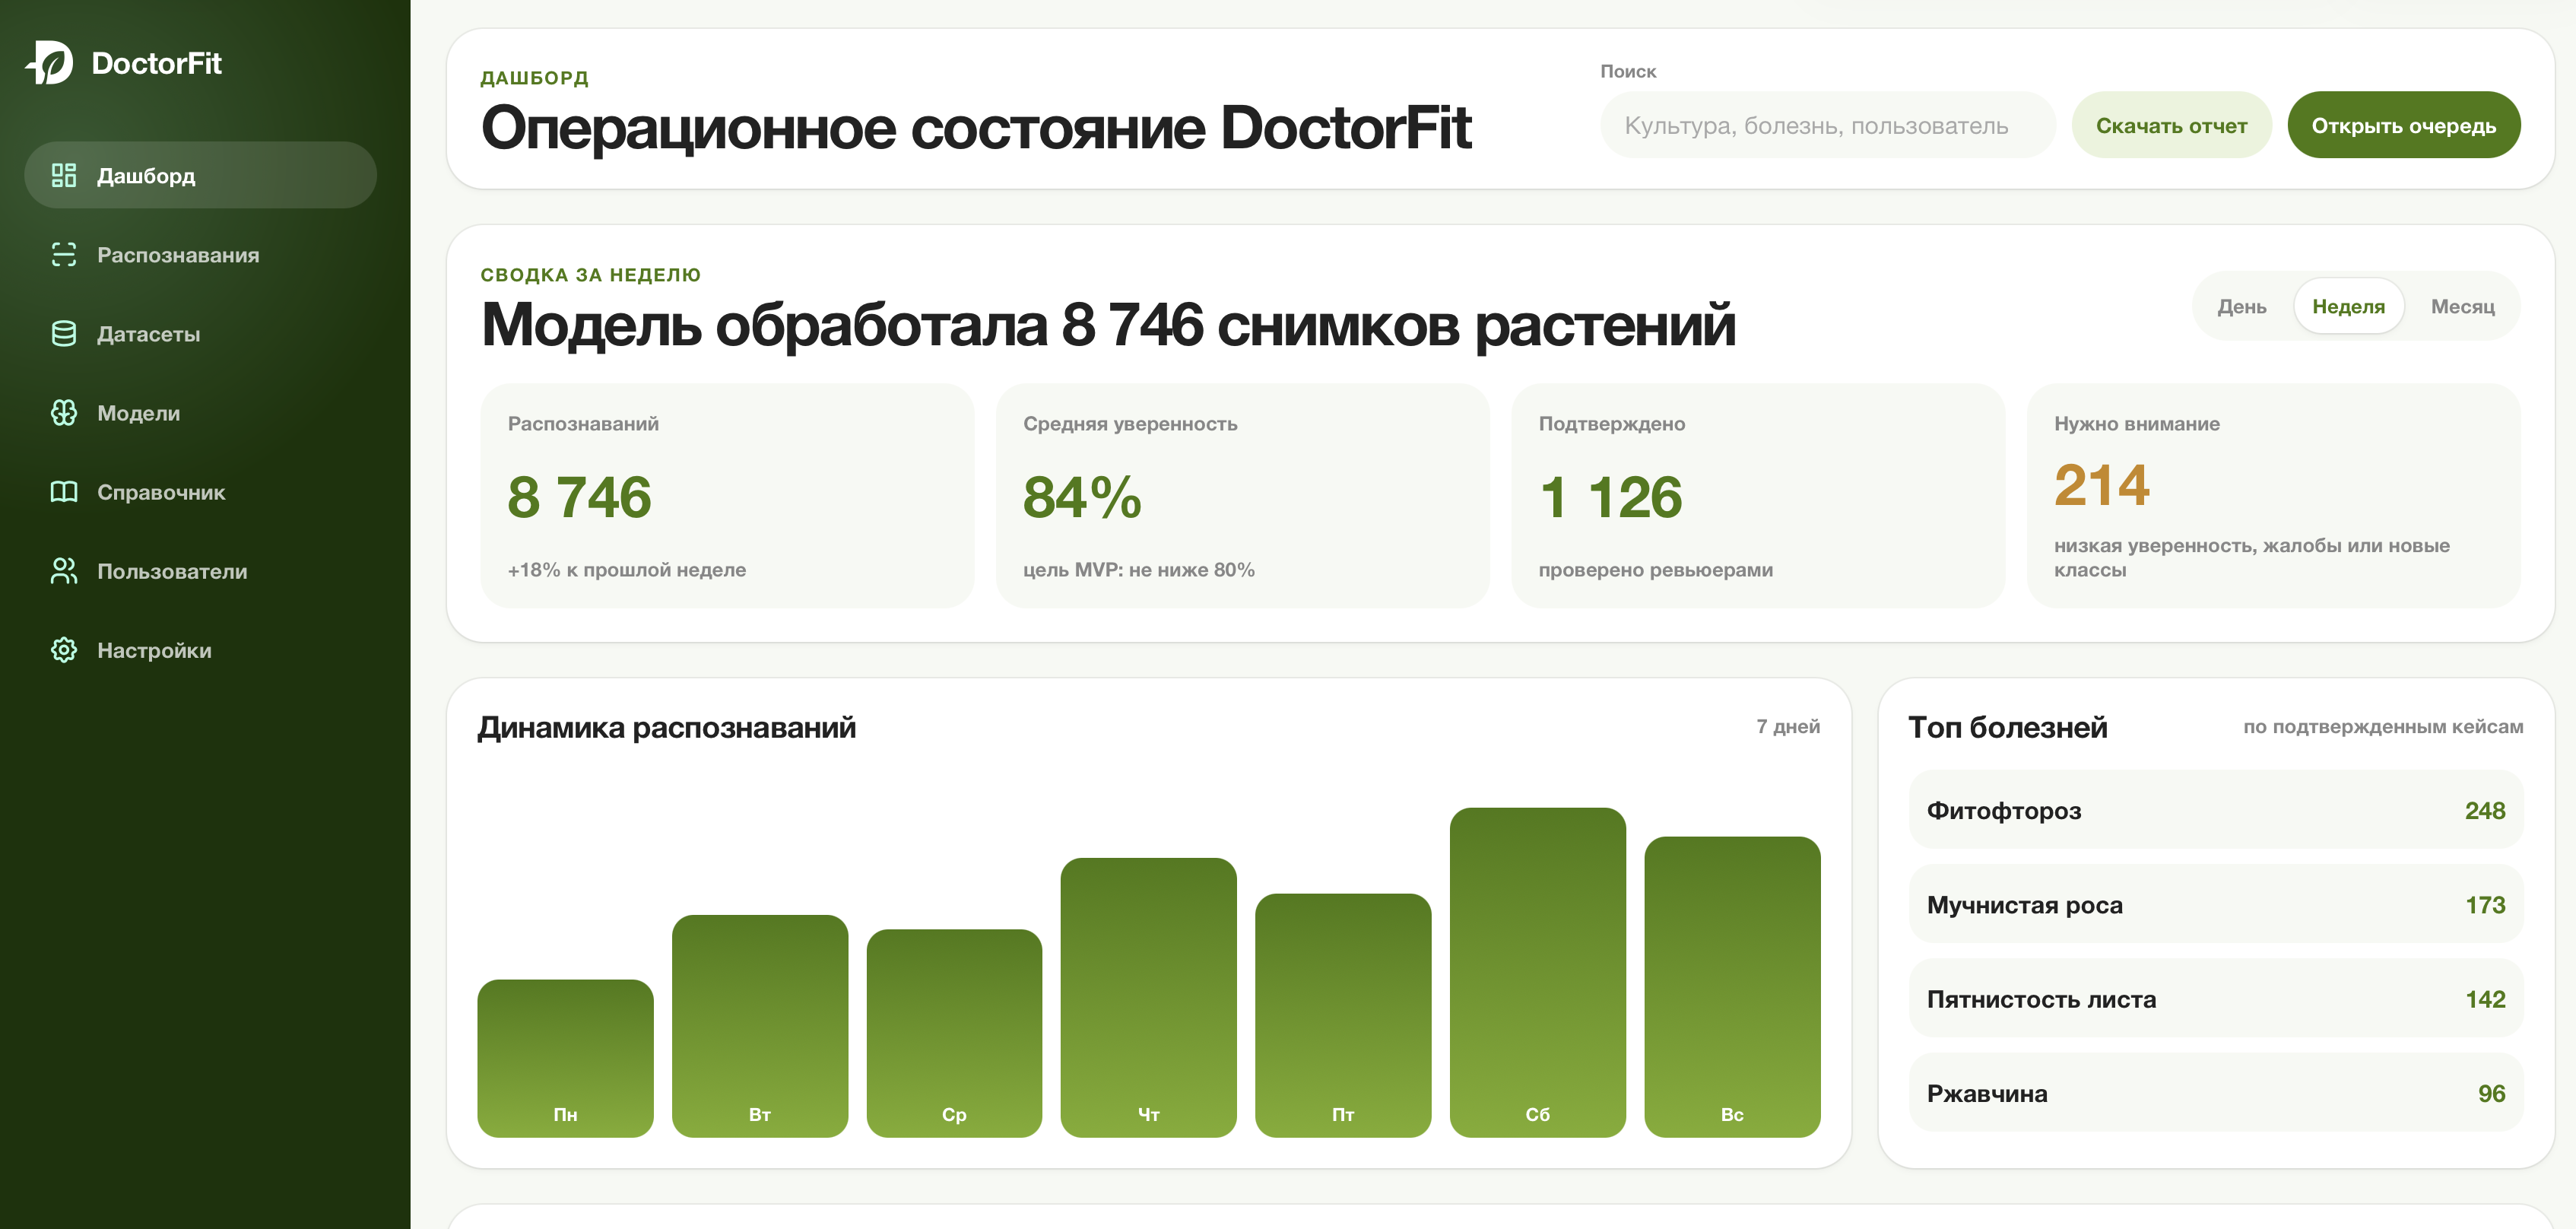The image size is (2576, 1229).
Task: Select the Неделя period tab
Action: (2348, 306)
